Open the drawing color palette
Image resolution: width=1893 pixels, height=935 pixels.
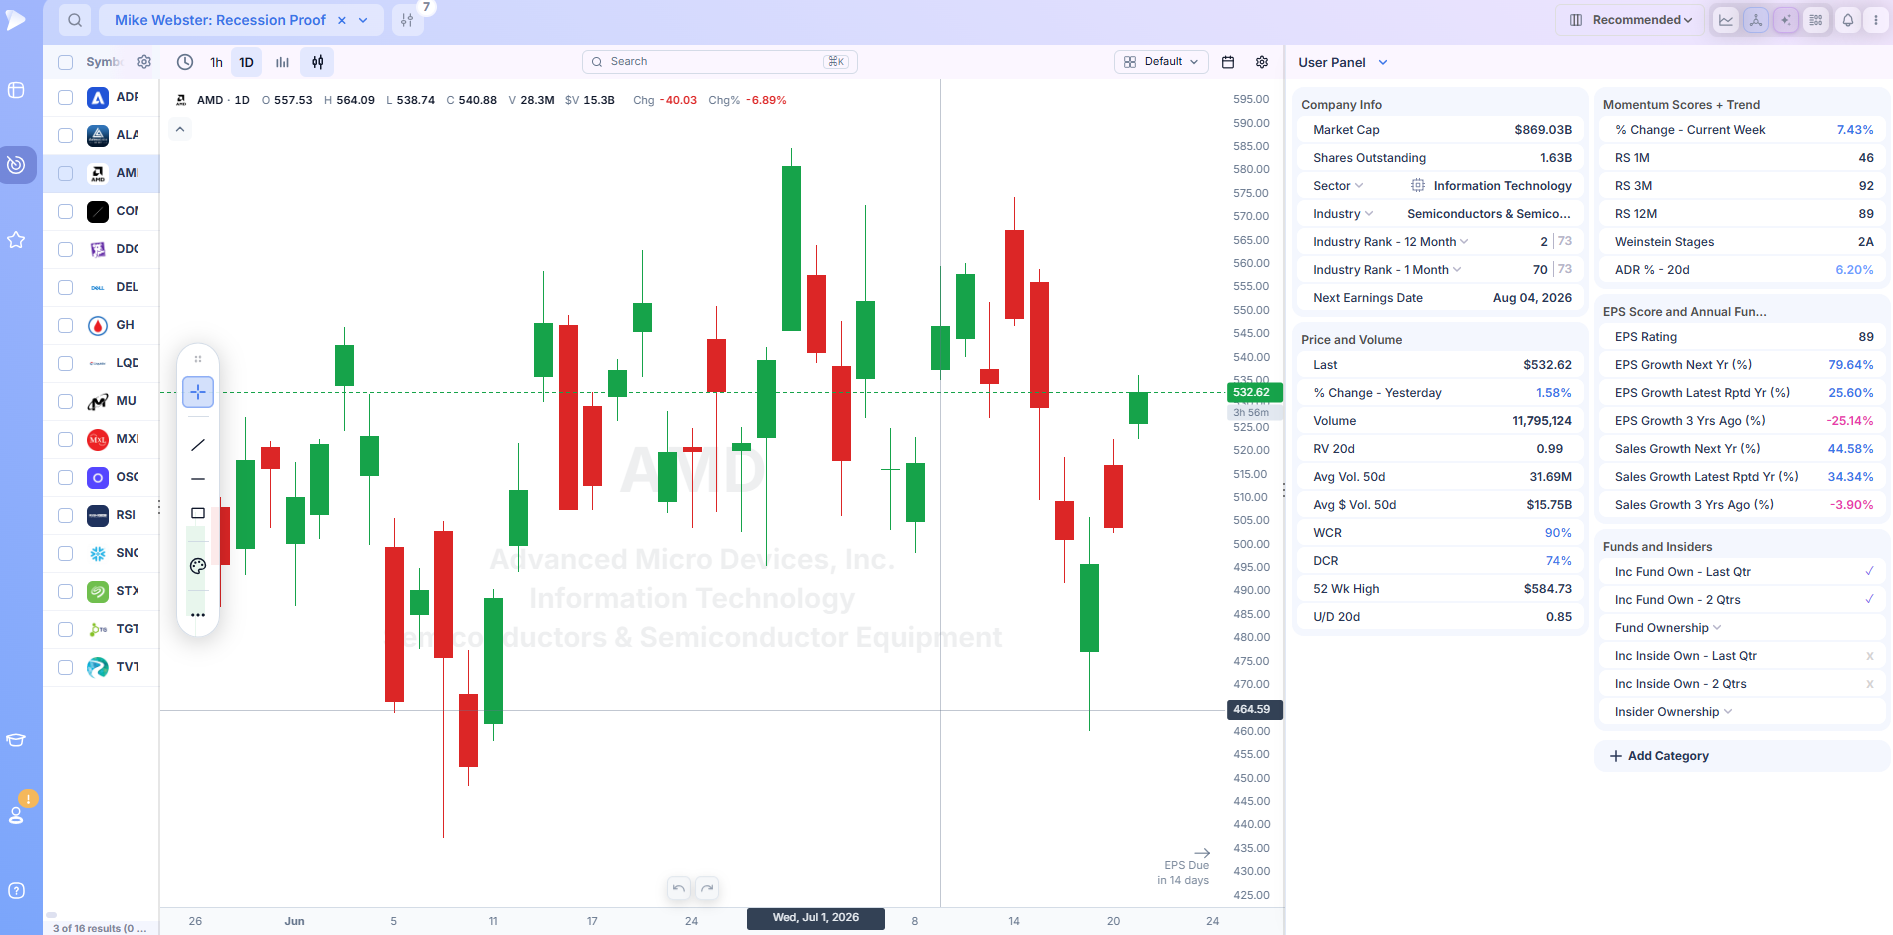click(198, 566)
